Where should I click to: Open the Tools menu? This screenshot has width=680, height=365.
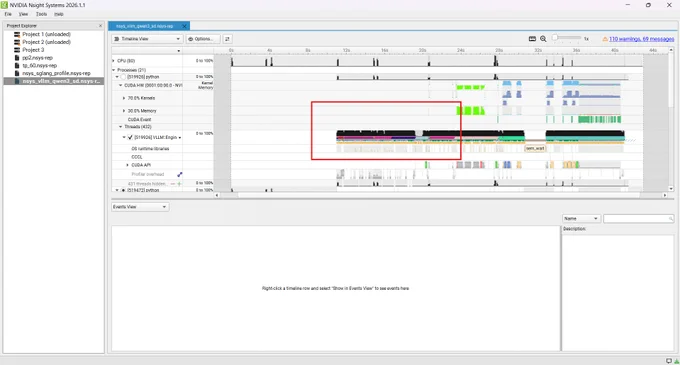[x=41, y=14]
